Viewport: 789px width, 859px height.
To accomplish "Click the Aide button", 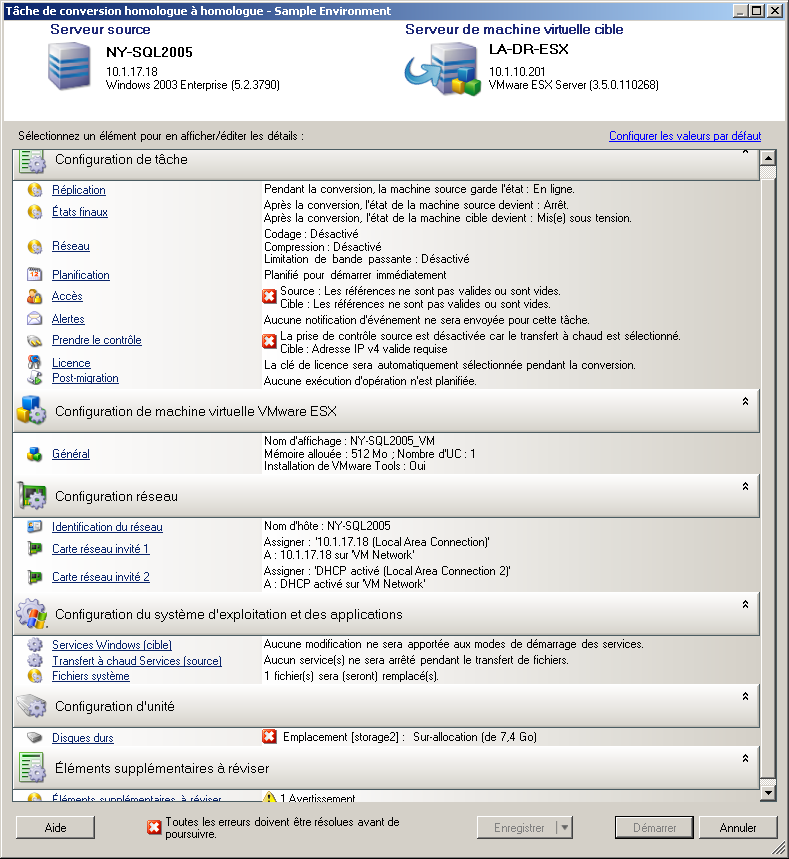I will coord(55,827).
